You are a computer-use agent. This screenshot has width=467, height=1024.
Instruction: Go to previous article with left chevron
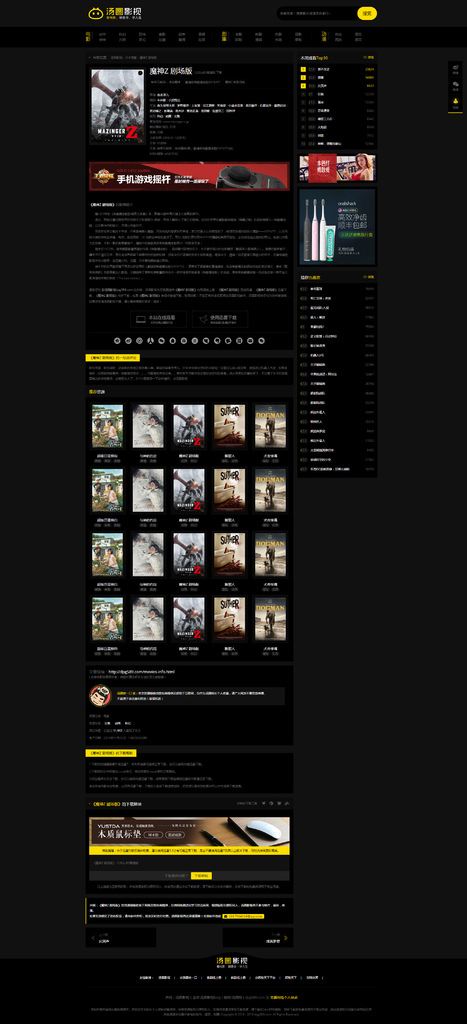click(x=92, y=938)
